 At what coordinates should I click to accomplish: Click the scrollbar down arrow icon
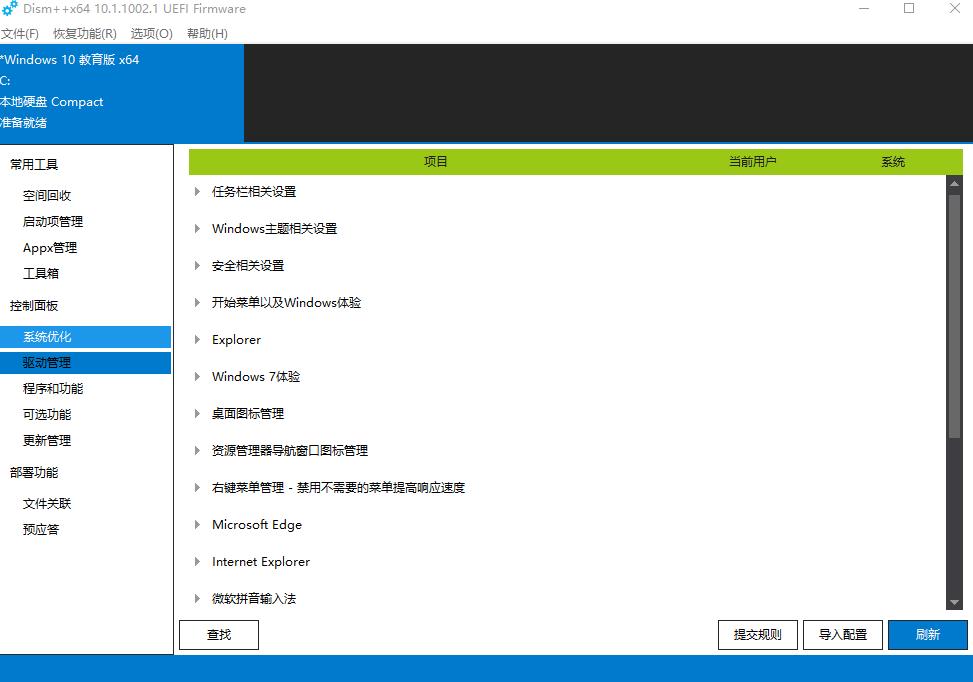(955, 603)
